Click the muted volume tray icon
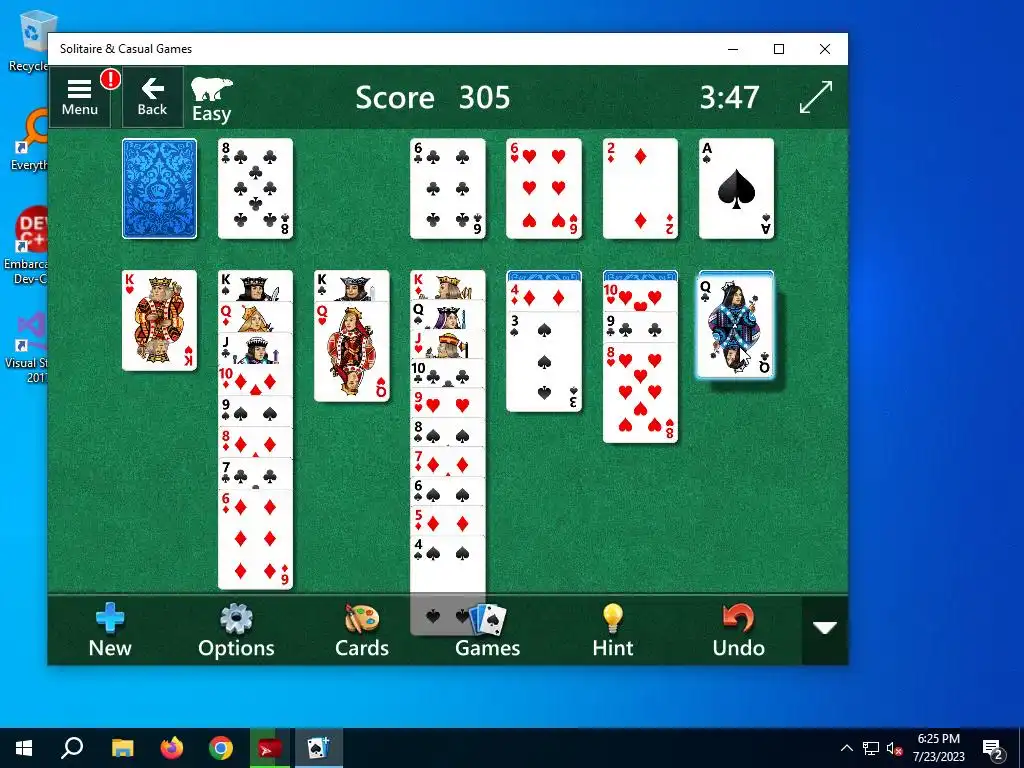This screenshot has height=768, width=1024. (894, 748)
